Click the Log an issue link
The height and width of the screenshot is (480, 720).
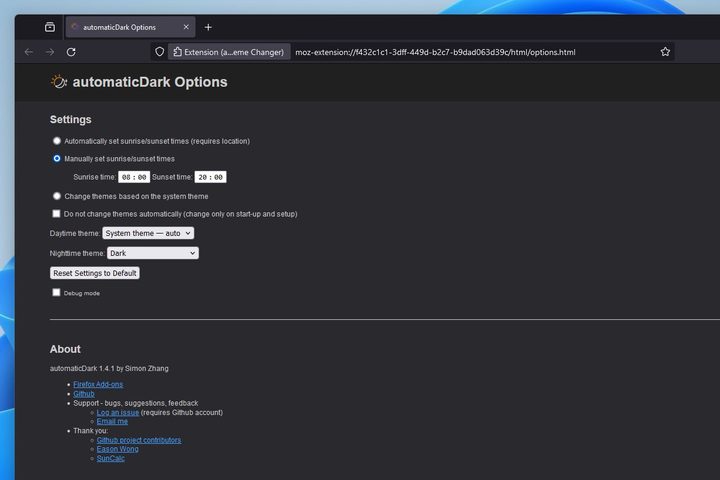(x=118, y=412)
